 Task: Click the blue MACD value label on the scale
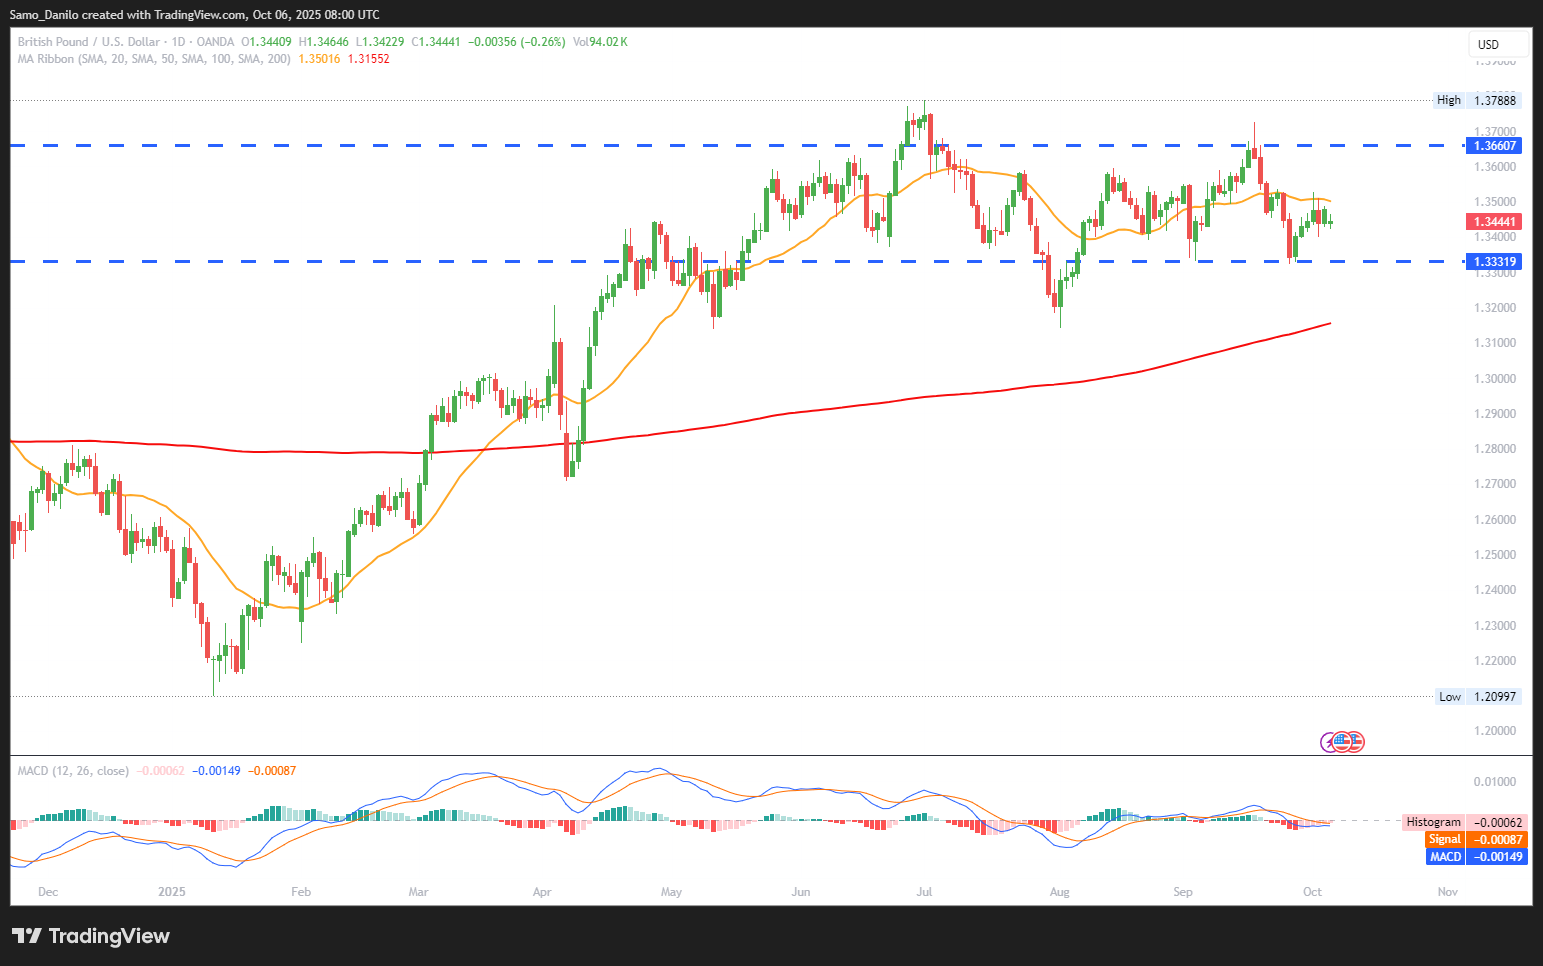pos(1476,857)
